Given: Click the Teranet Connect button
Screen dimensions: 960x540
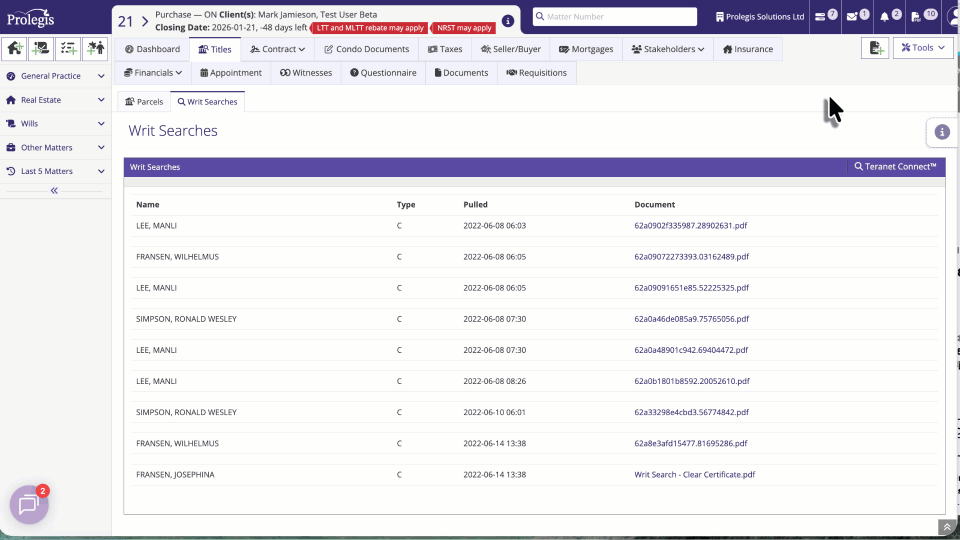Looking at the screenshot, I should [x=896, y=167].
